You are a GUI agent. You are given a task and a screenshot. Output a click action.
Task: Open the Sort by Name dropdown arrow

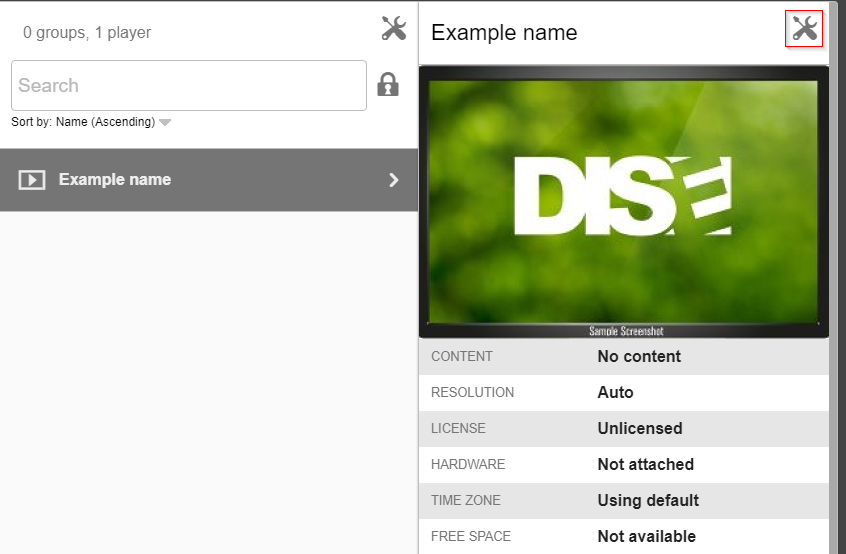click(x=165, y=122)
